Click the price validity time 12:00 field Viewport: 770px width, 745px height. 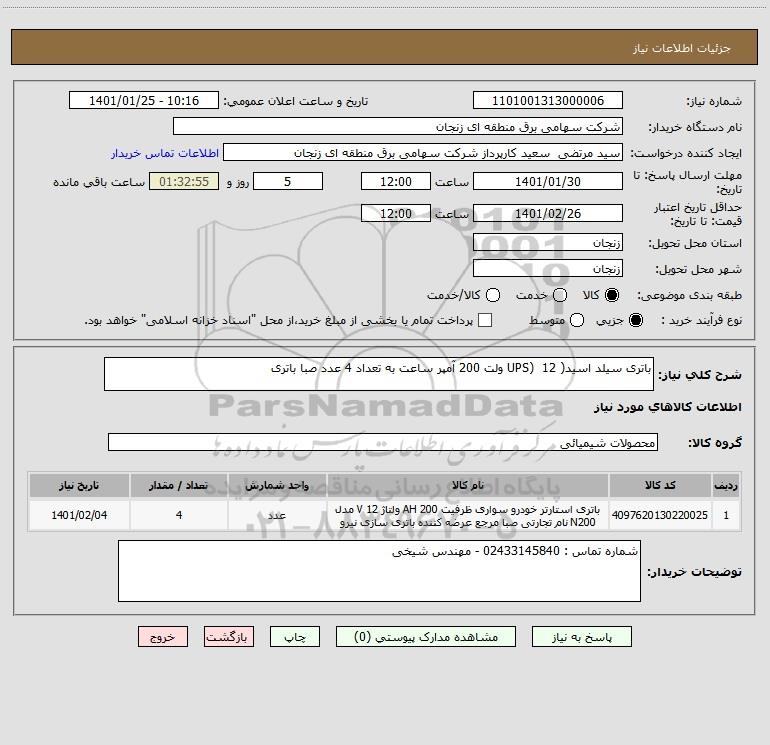[396, 213]
